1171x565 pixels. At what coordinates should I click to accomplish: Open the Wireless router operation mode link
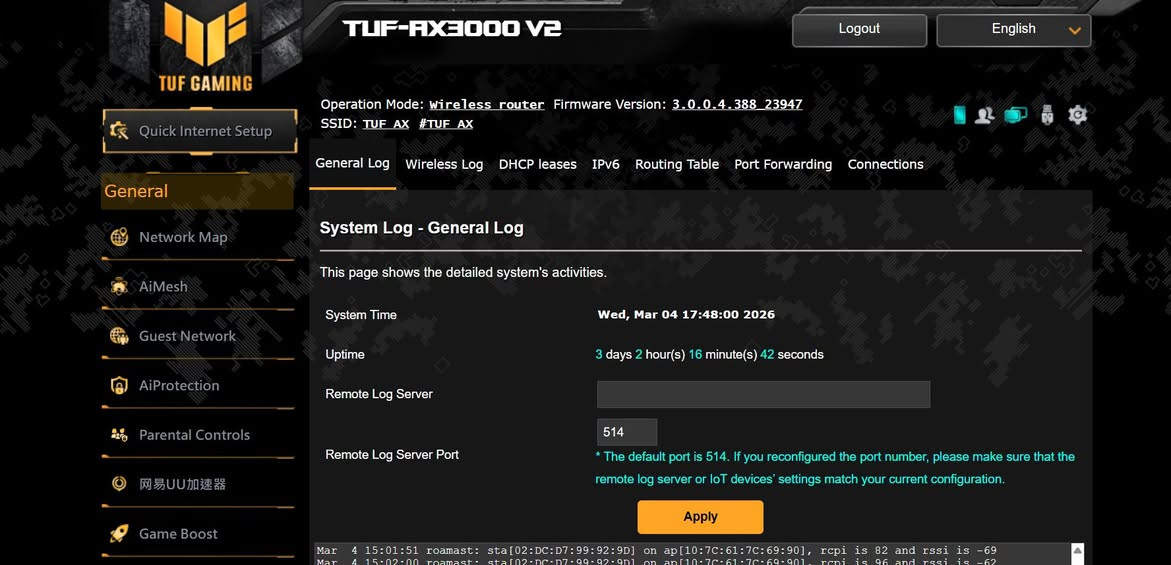pyautogui.click(x=487, y=104)
